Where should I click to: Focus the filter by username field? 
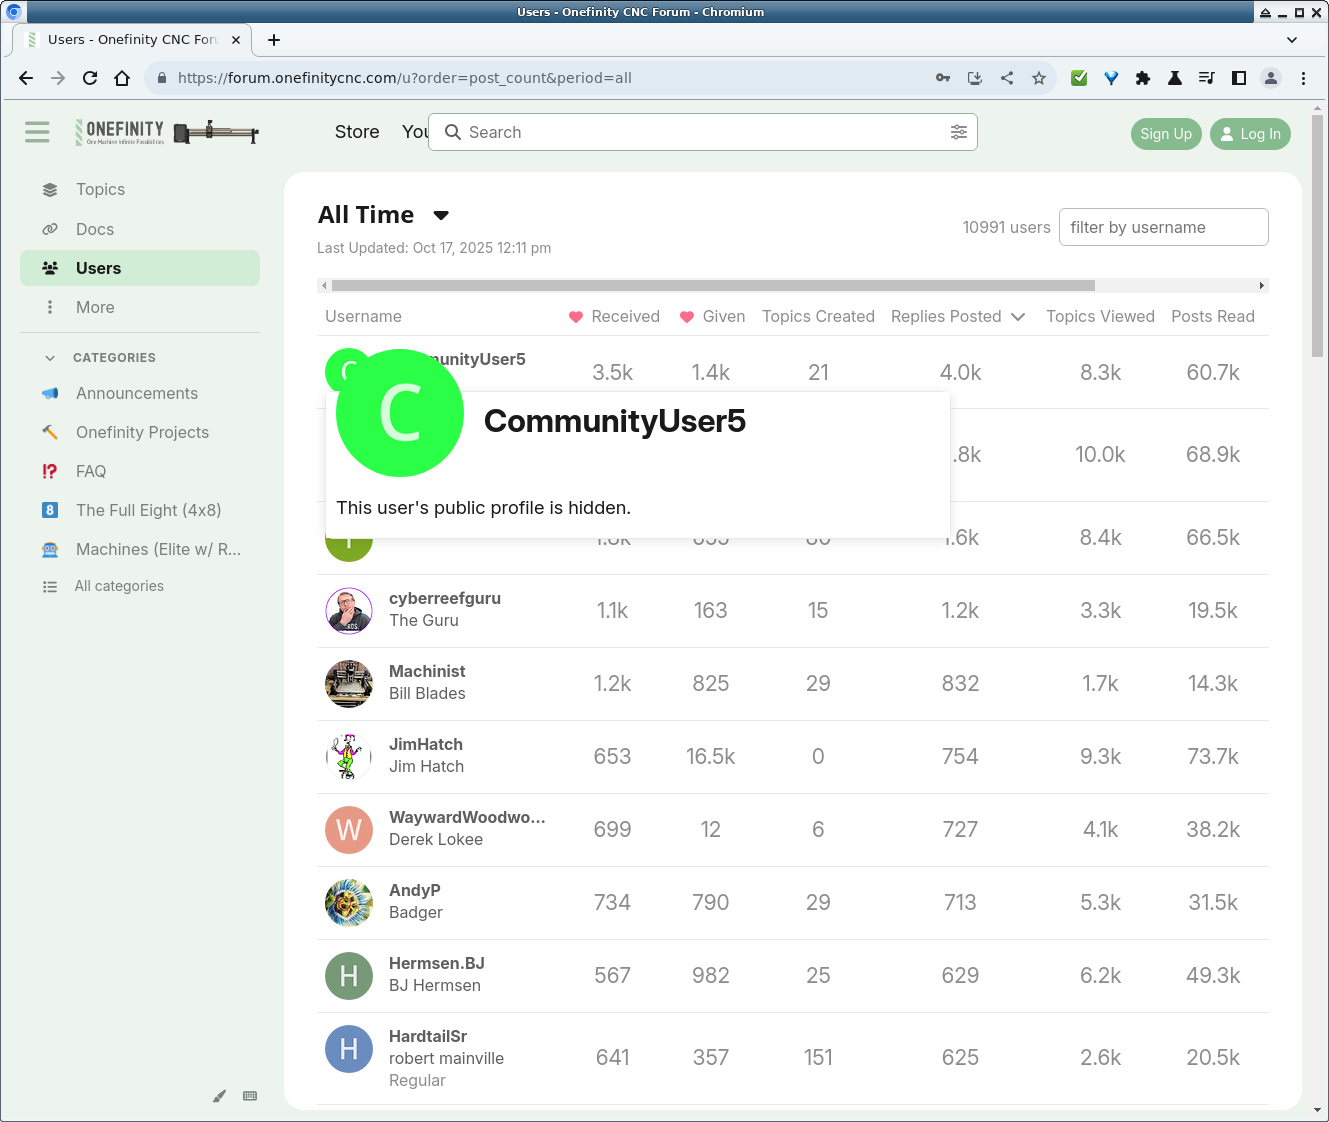1163,227
